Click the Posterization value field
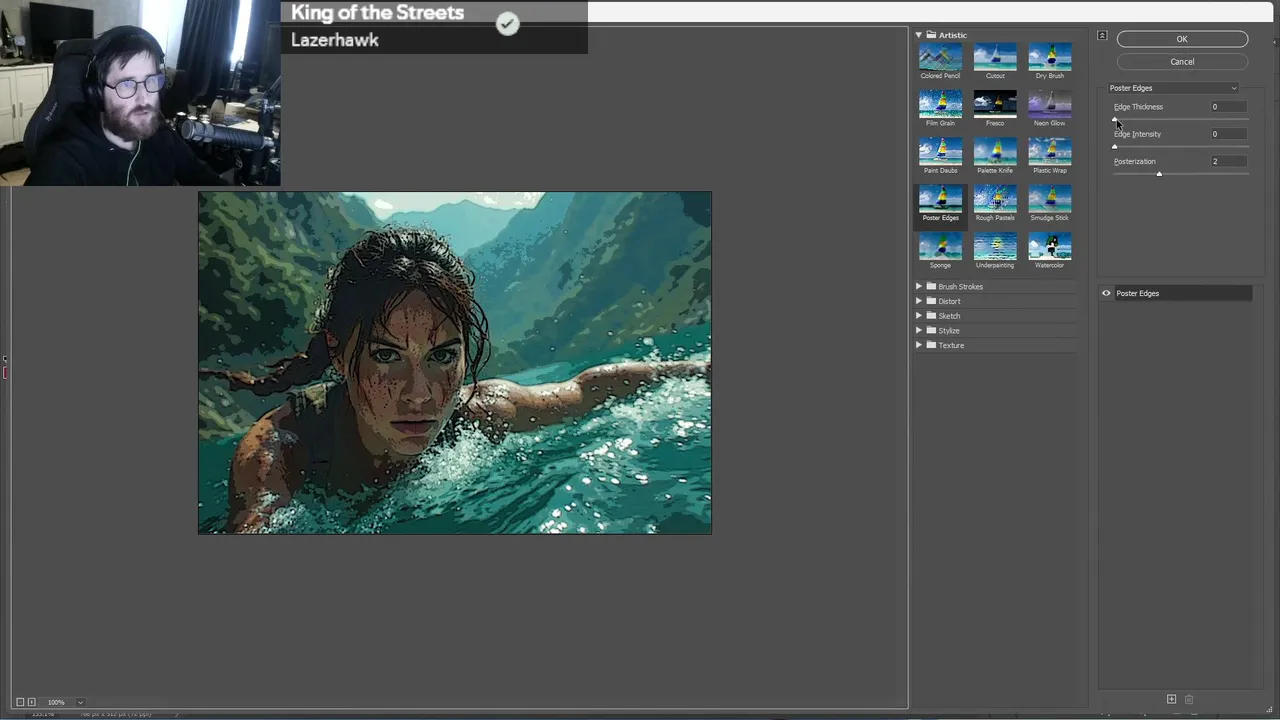This screenshot has height=720, width=1280. click(x=1227, y=161)
